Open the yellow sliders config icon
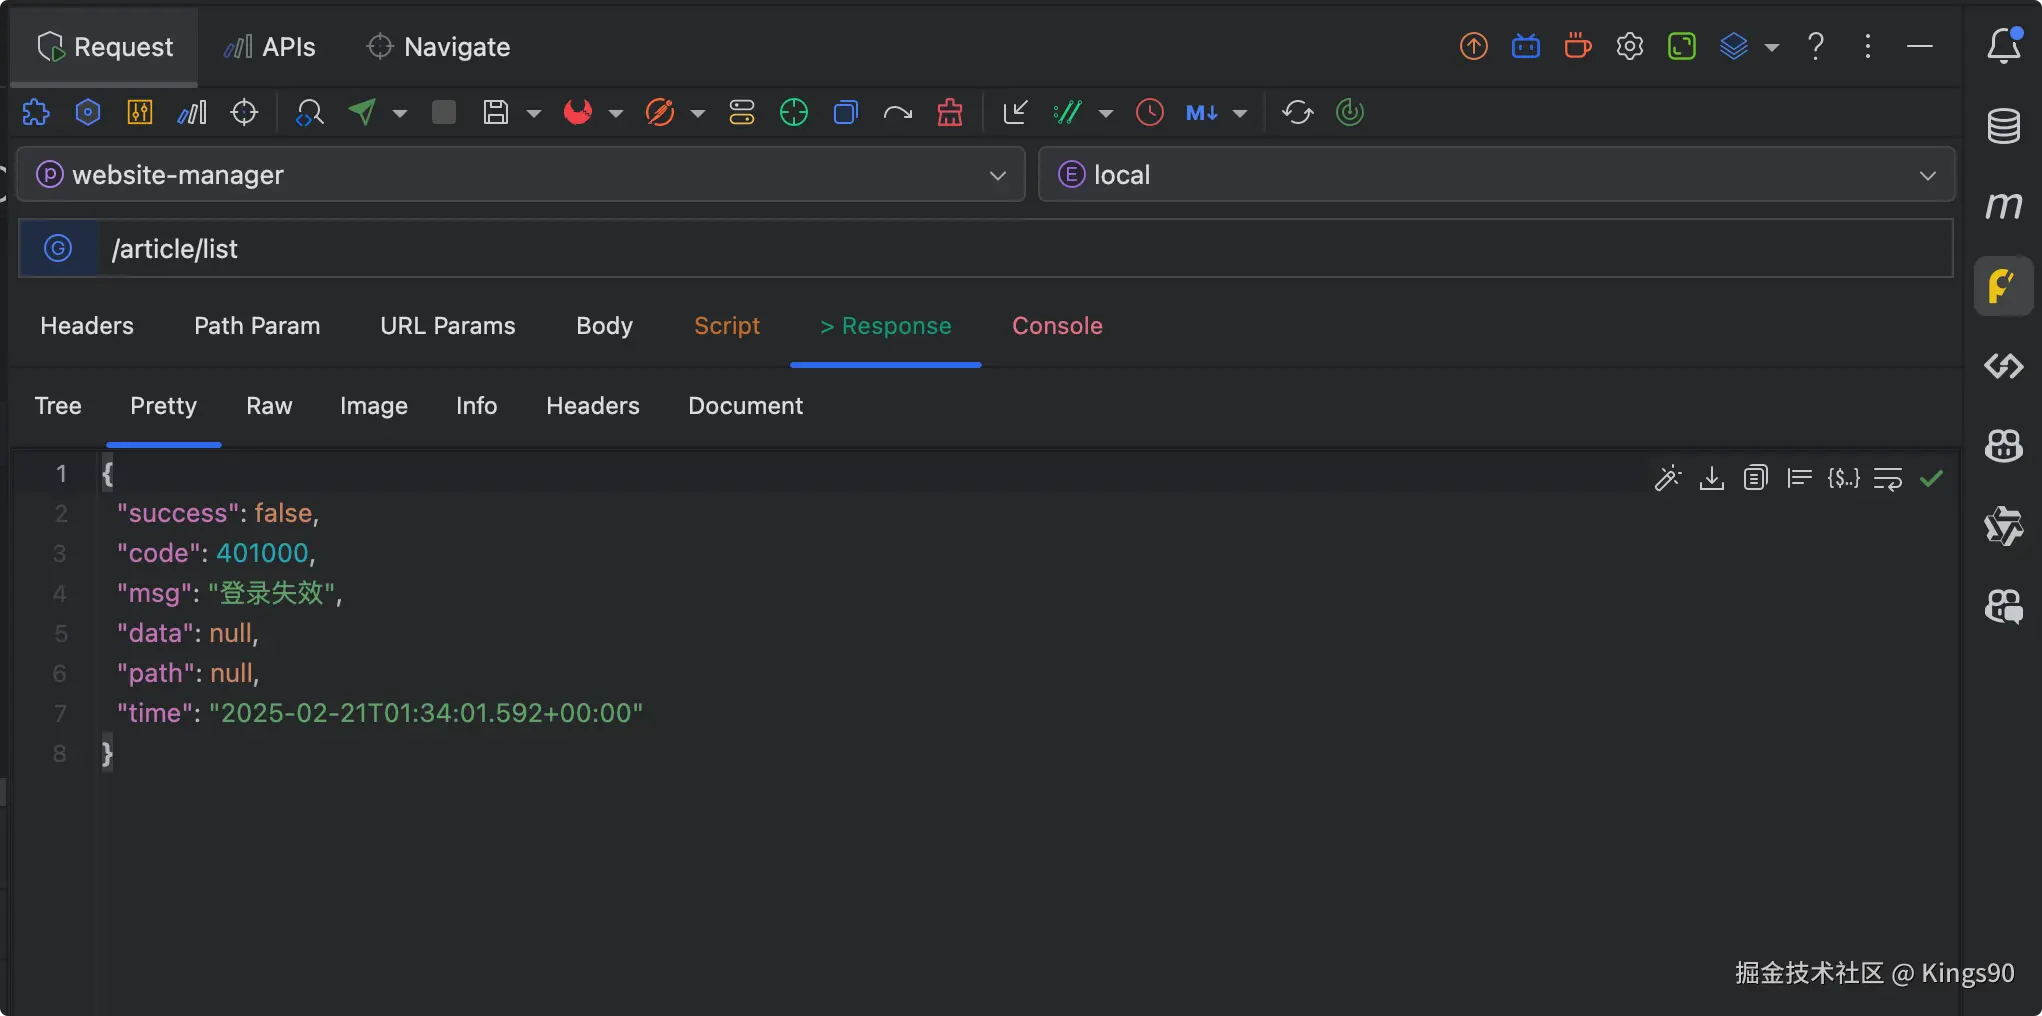This screenshot has width=2042, height=1016. 140,112
